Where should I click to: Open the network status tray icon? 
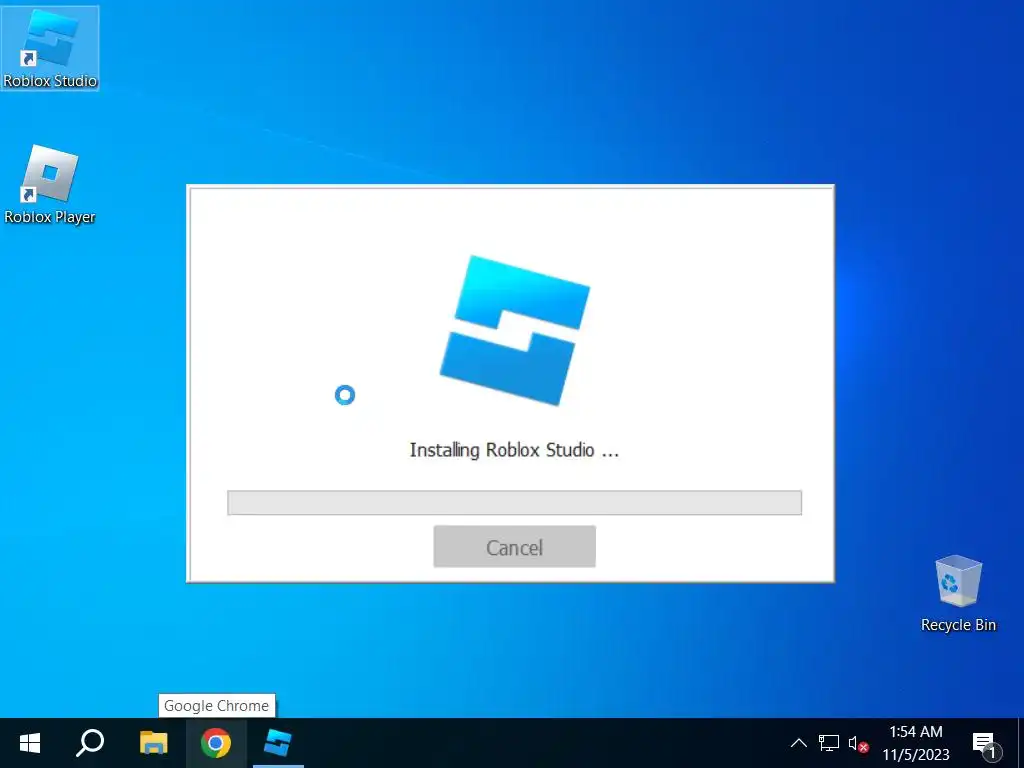pyautogui.click(x=829, y=743)
